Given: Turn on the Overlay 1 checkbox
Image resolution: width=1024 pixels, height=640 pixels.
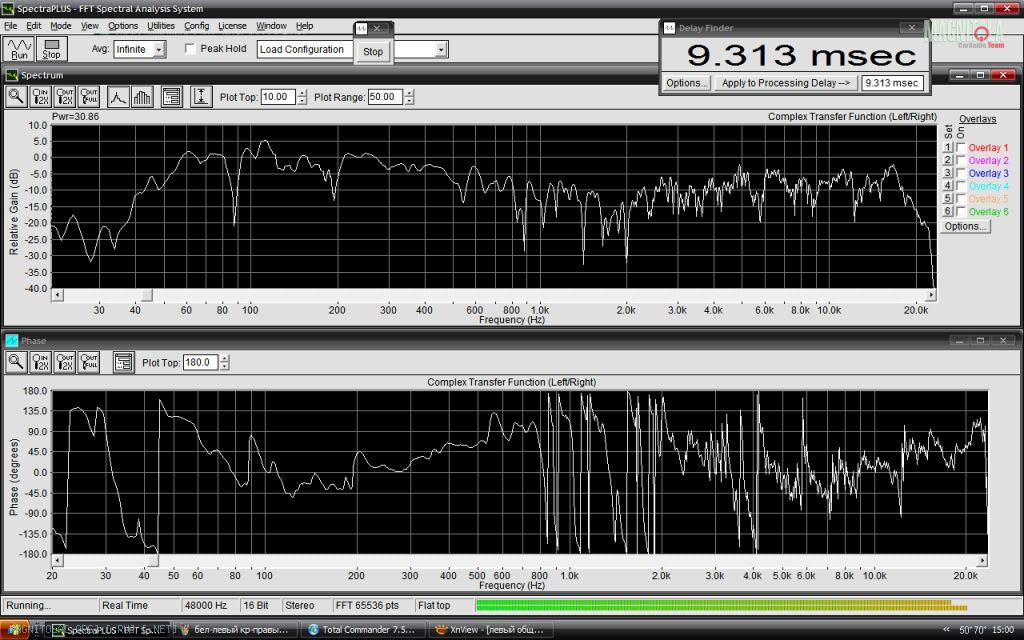Looking at the screenshot, I should (x=961, y=148).
